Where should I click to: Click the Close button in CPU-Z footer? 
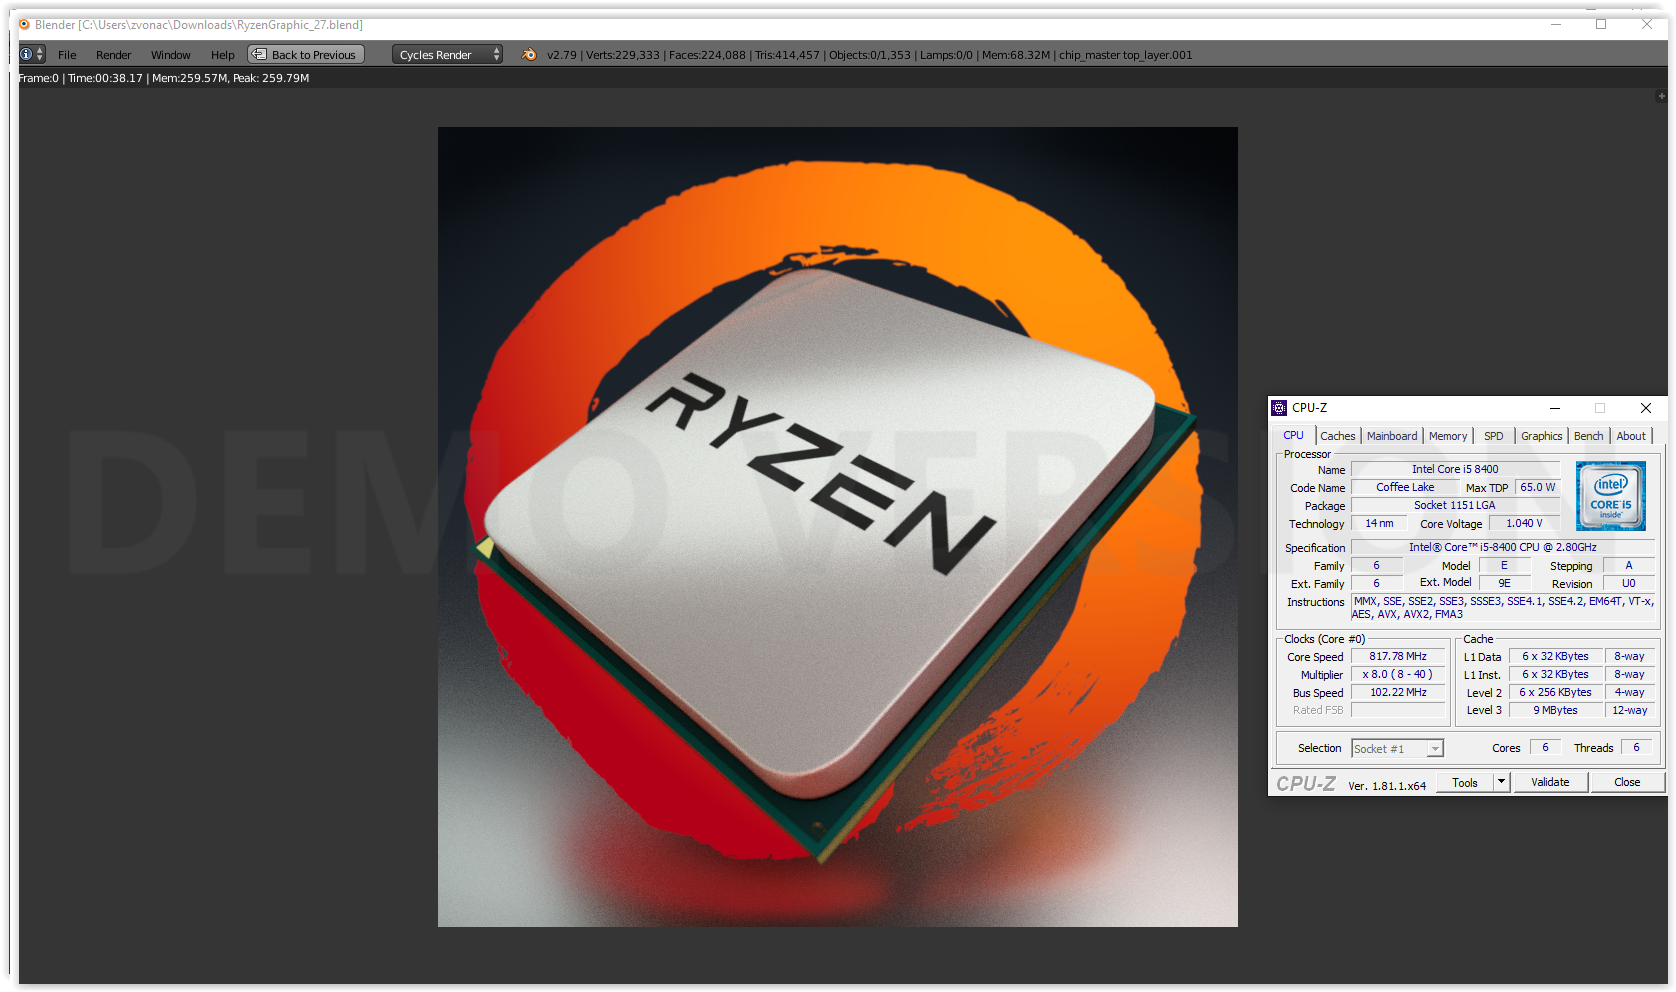[x=1626, y=782]
